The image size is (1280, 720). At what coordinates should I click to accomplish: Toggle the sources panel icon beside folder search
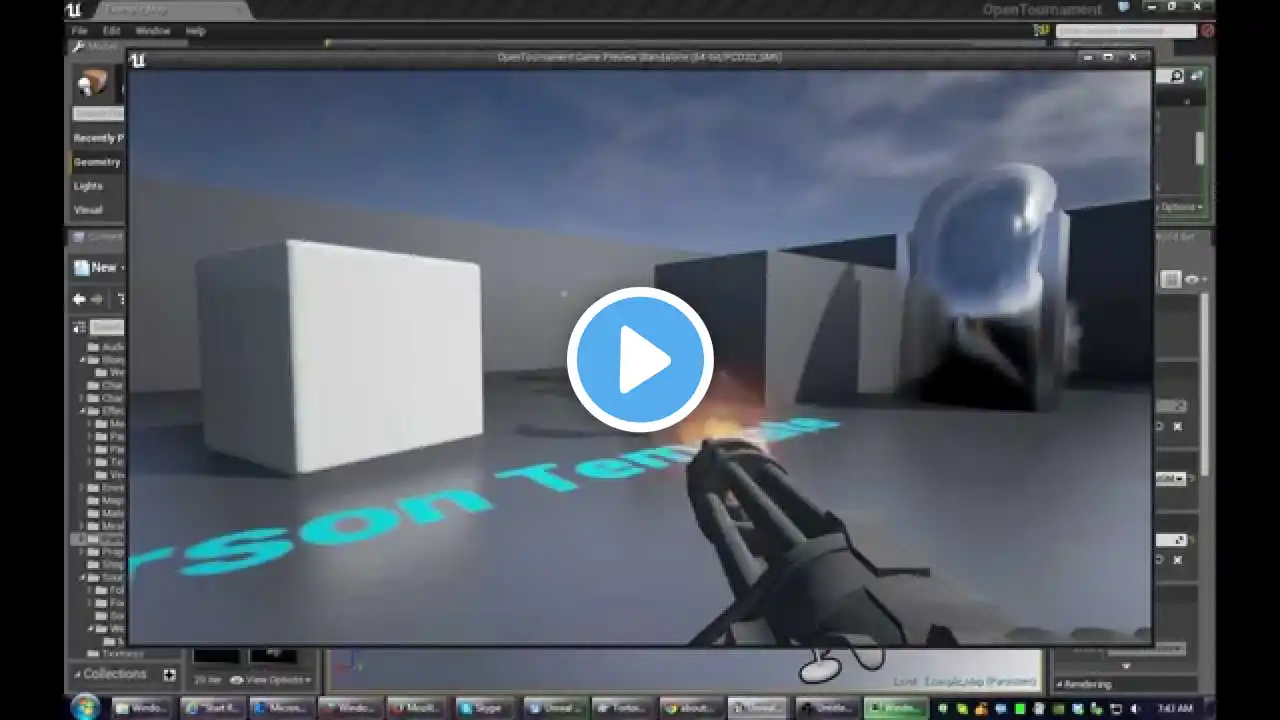point(79,328)
